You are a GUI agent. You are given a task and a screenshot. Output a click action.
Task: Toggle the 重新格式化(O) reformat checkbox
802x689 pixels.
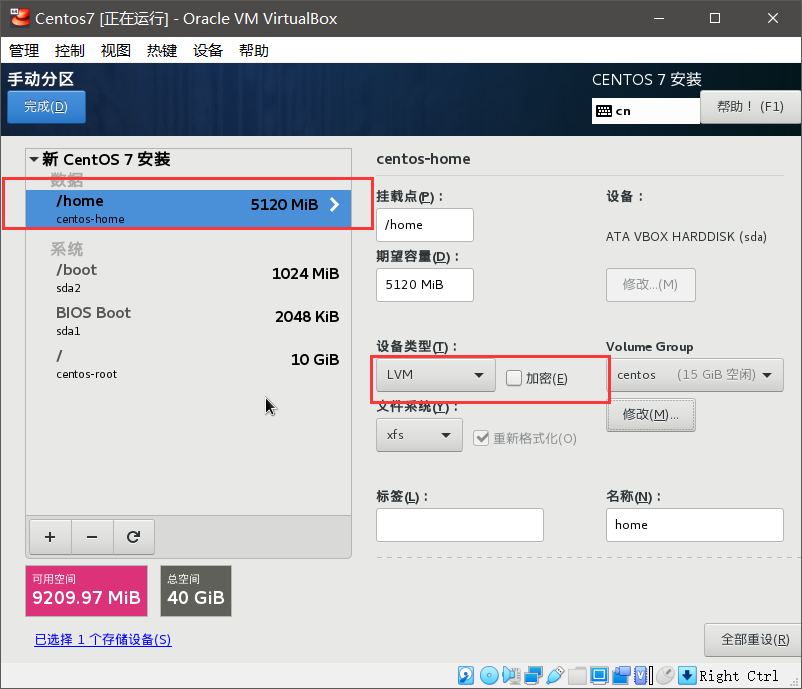tap(481, 438)
